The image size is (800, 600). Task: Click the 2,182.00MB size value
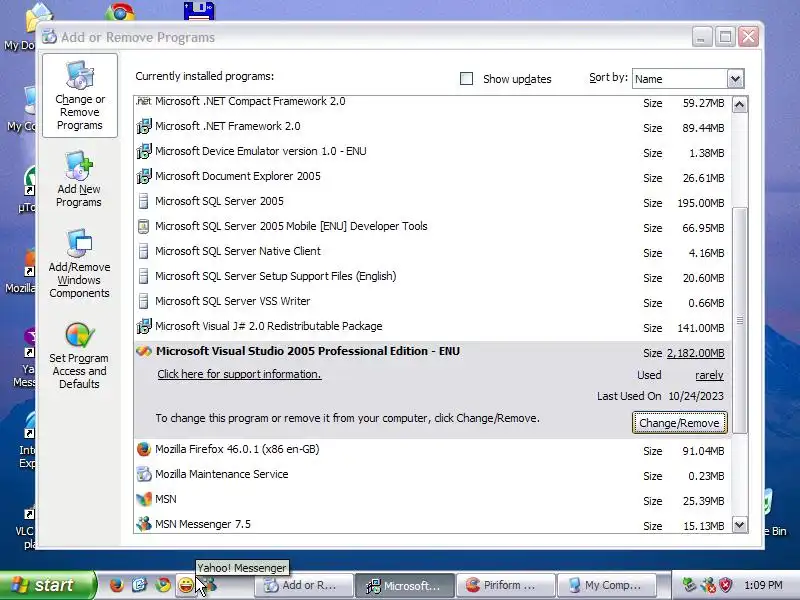click(695, 353)
